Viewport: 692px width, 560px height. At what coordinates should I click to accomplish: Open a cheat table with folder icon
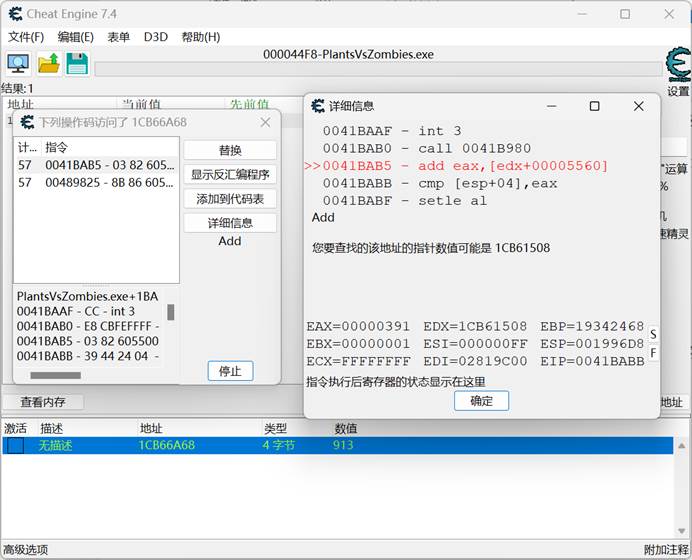tap(49, 64)
